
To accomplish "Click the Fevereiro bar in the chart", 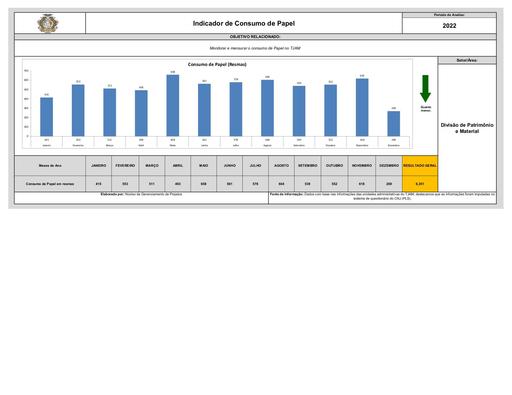I will point(78,110).
